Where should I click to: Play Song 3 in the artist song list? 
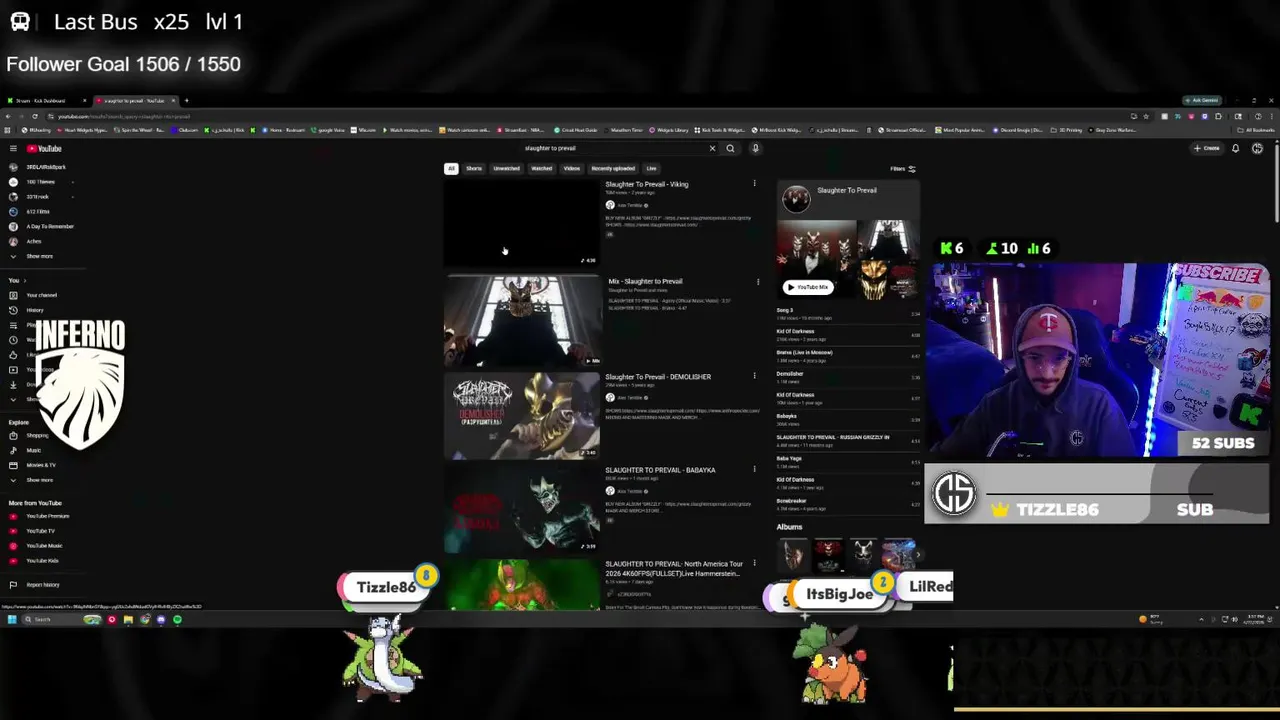point(848,313)
